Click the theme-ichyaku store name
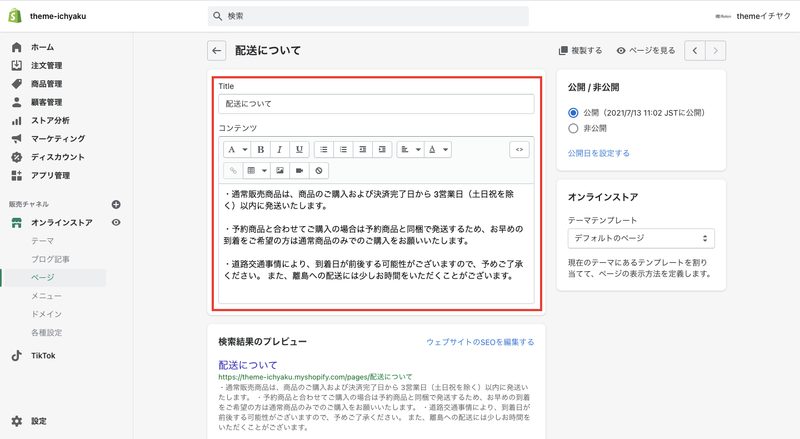 tap(58, 16)
